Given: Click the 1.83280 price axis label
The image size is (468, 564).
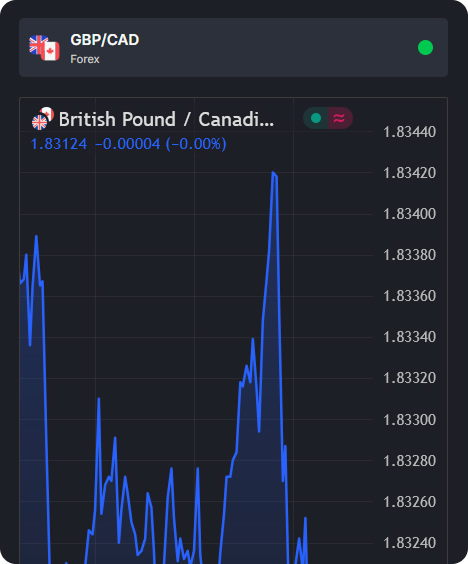Looking at the screenshot, I should [409, 461].
